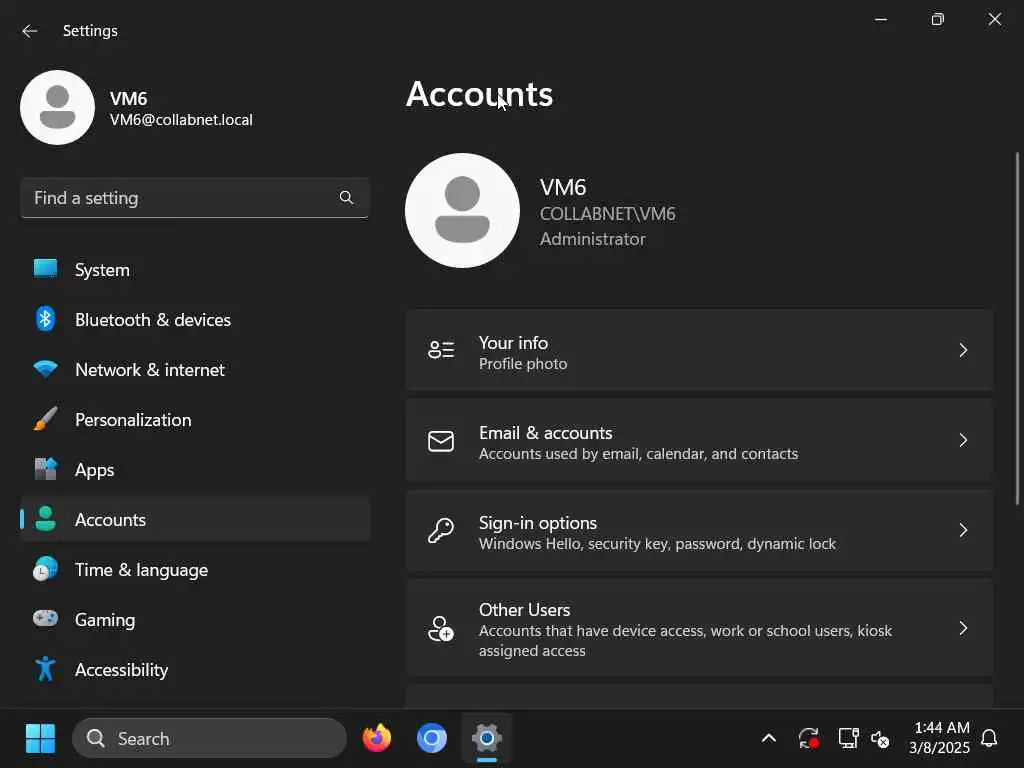1024x768 pixels.
Task: Click the Wi-Fi icon for Network & internet
Action: tap(45, 369)
